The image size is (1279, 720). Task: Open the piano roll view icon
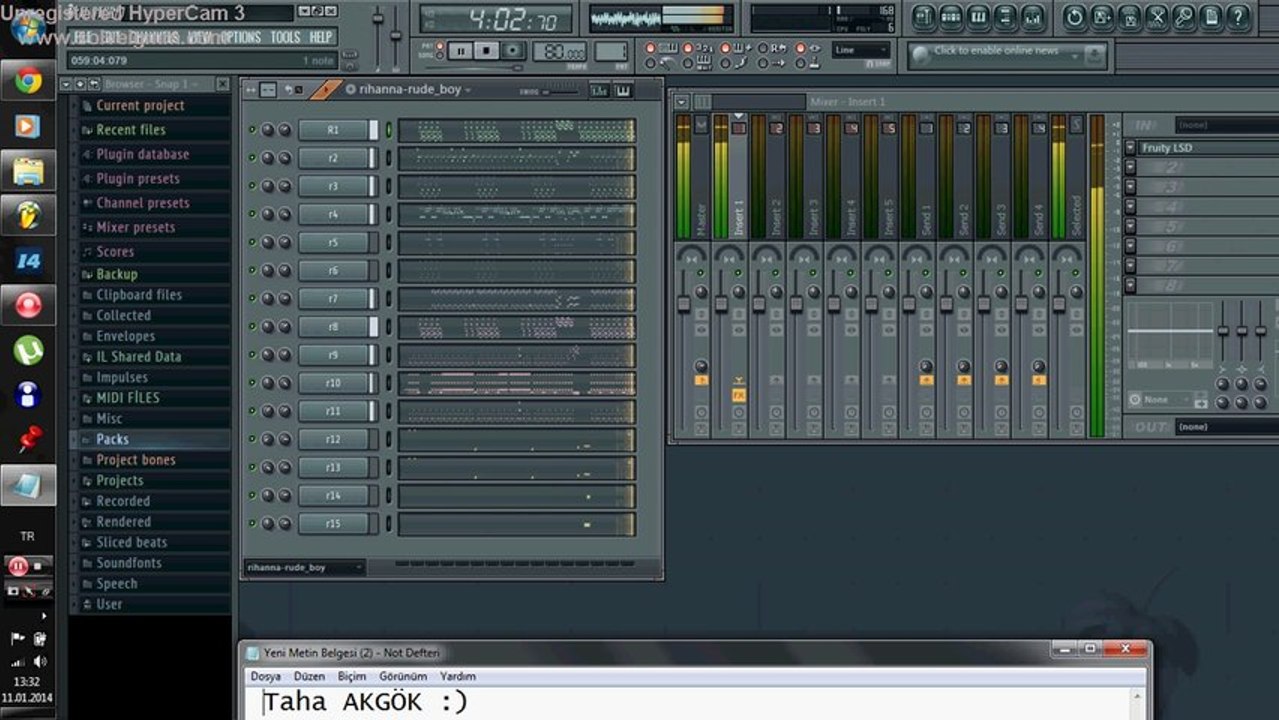[978, 17]
